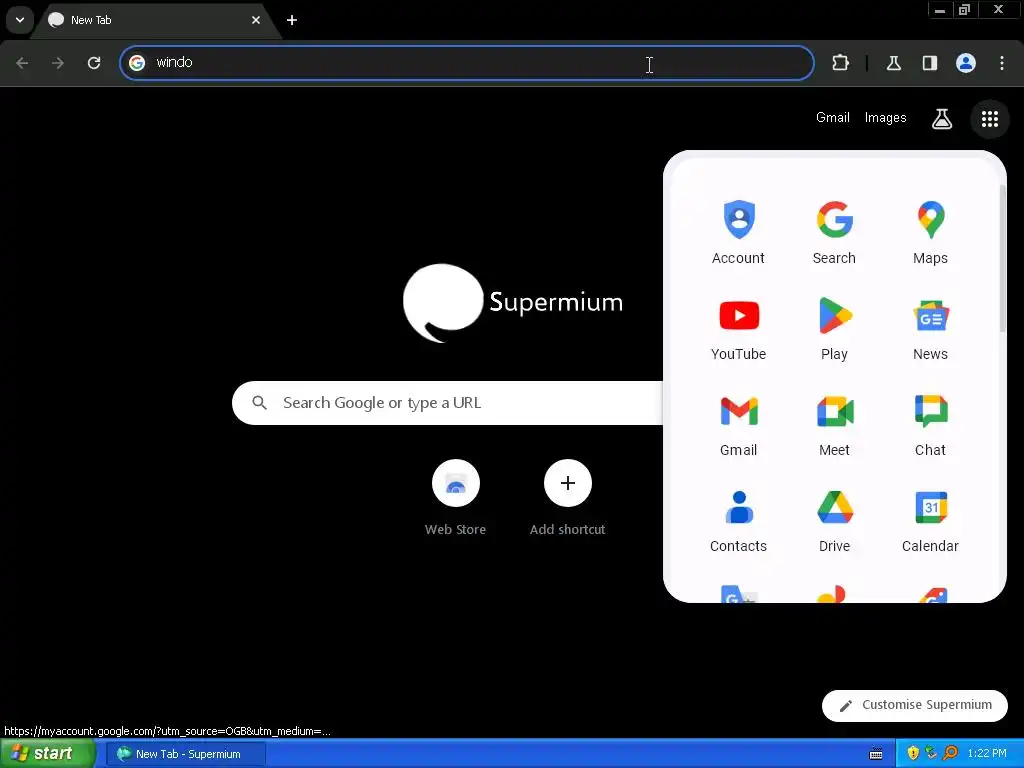Go back to previous page
This screenshot has height=768, width=1024.
22,63
